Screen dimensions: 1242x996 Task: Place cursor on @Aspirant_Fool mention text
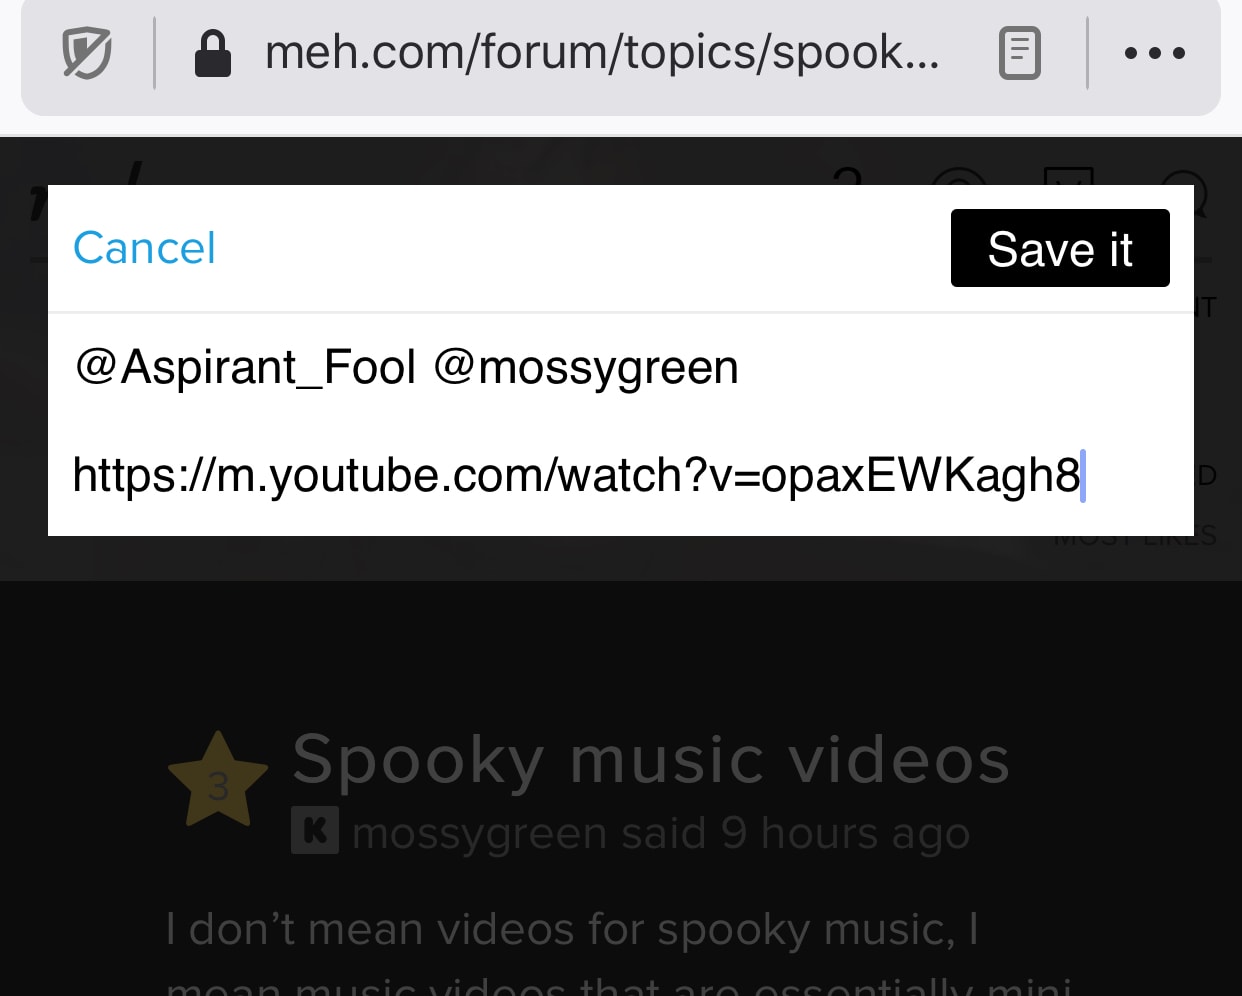(x=245, y=367)
